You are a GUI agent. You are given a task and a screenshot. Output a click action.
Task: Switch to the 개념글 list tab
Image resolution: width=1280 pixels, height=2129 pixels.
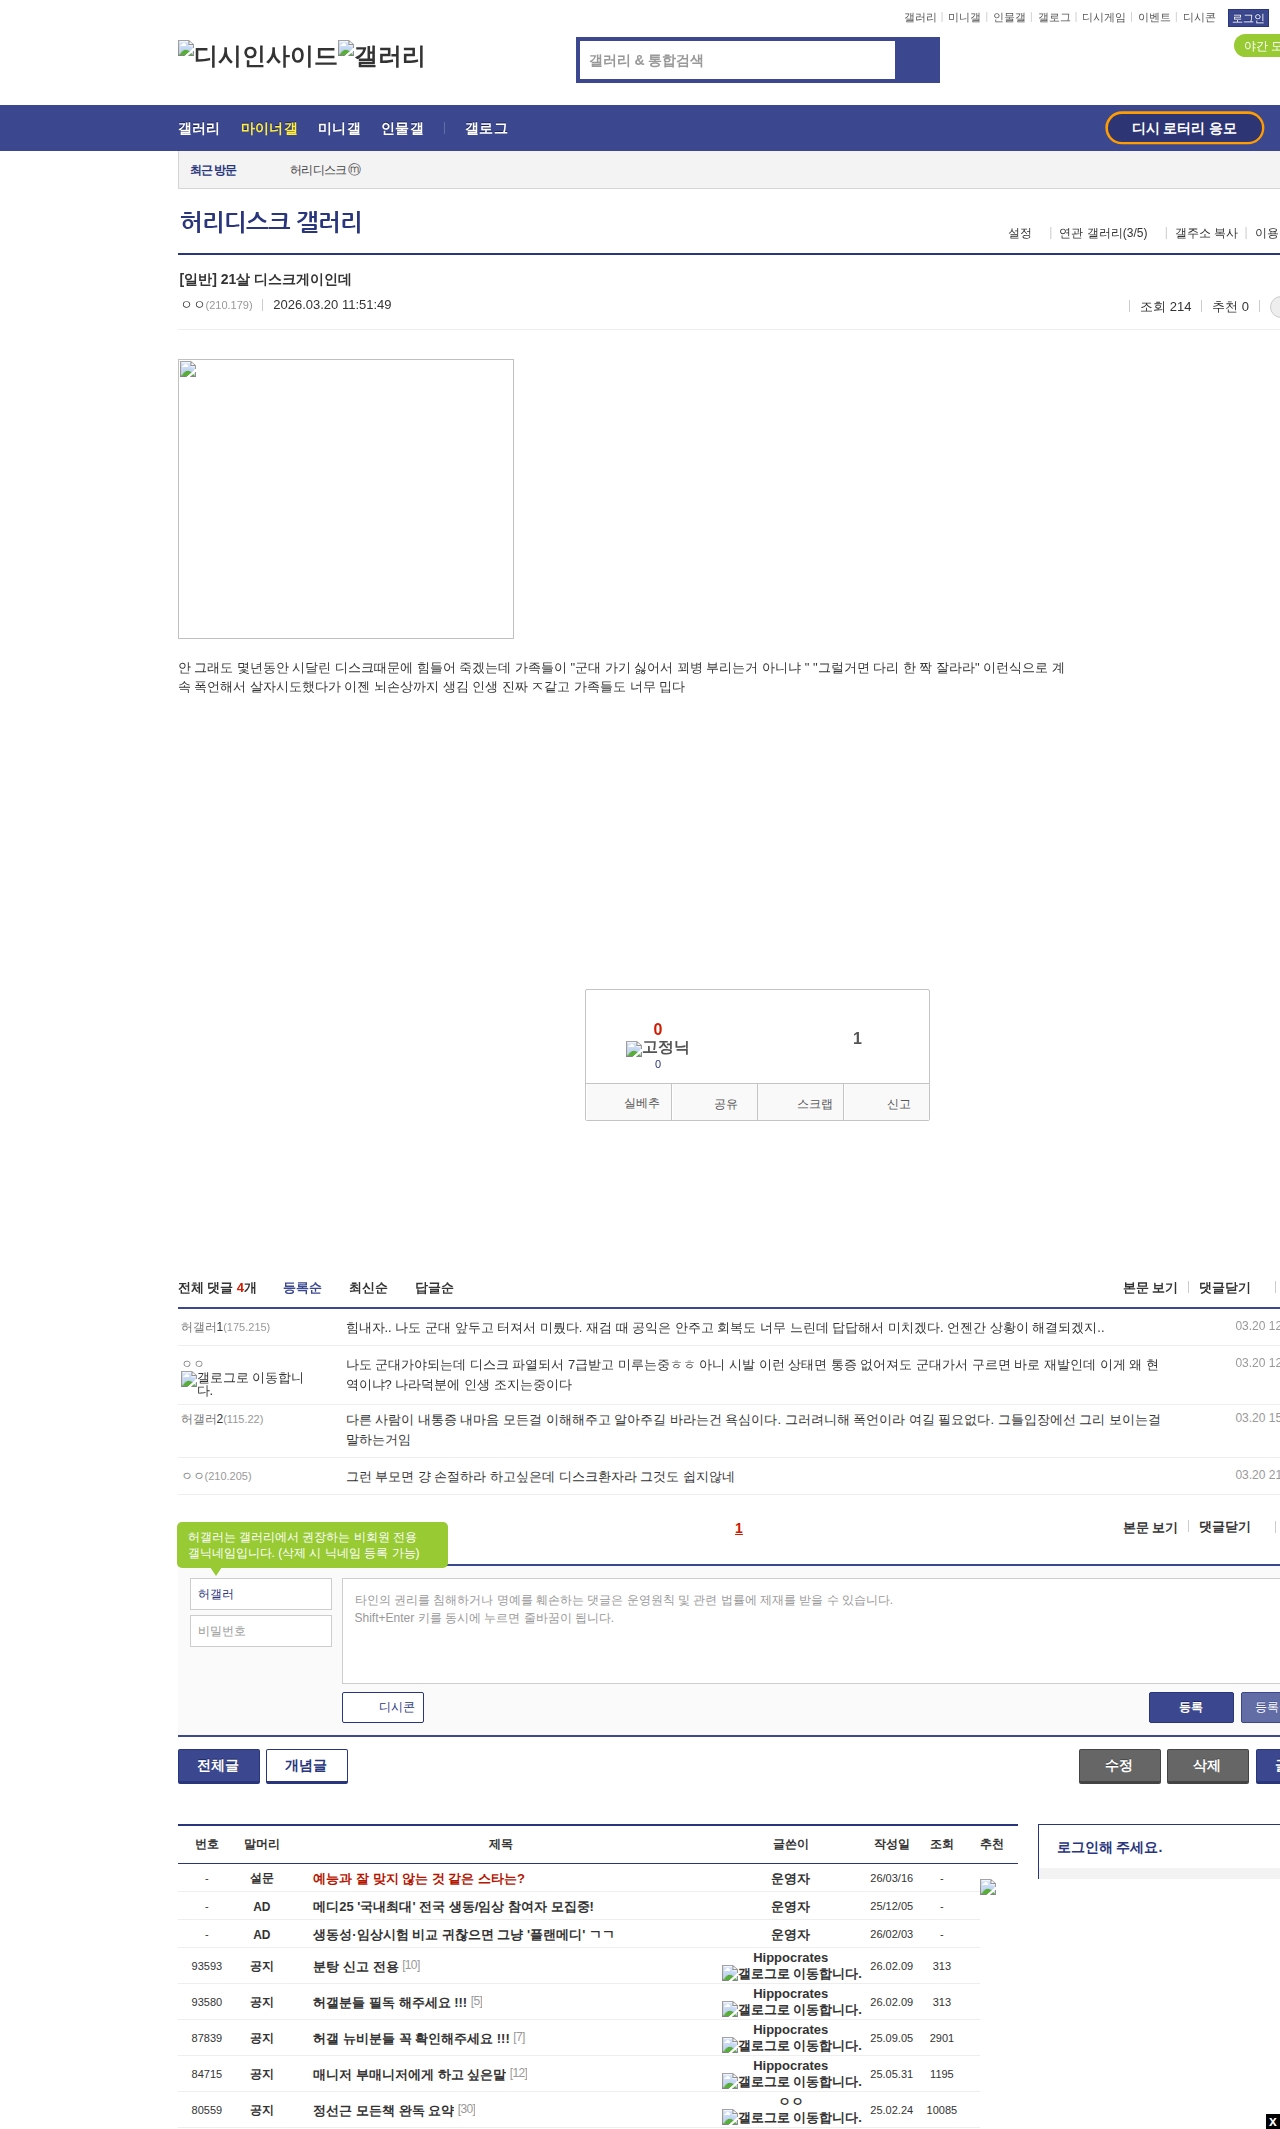click(x=307, y=1766)
